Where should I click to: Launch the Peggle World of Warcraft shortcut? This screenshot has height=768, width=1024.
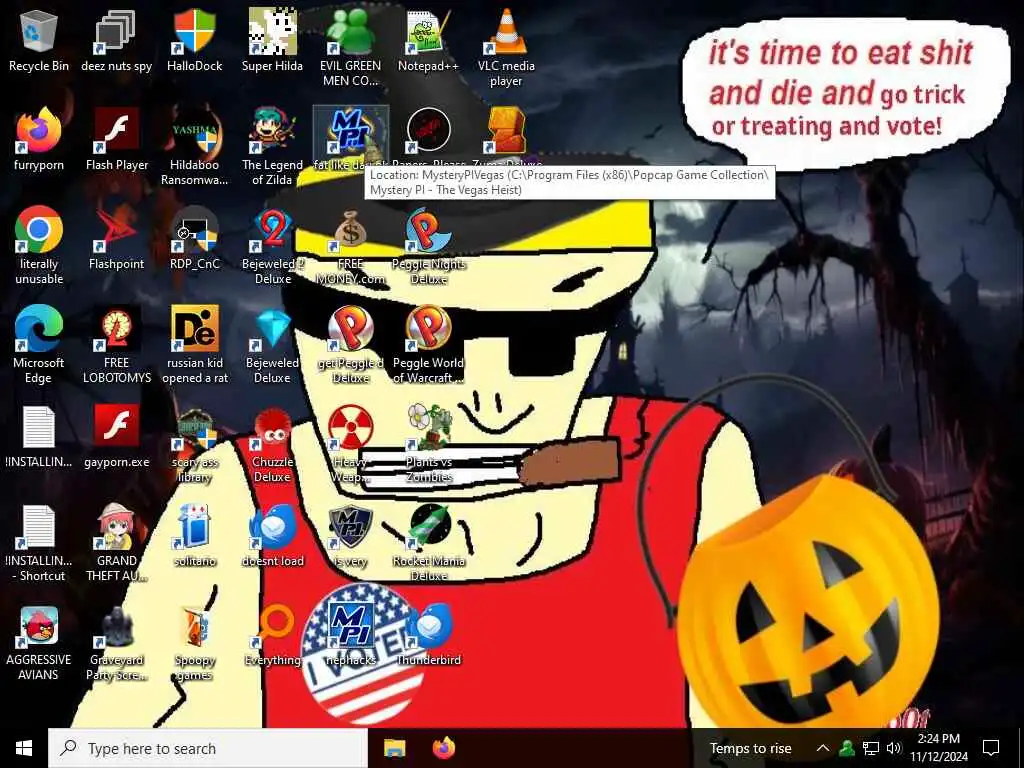click(428, 345)
